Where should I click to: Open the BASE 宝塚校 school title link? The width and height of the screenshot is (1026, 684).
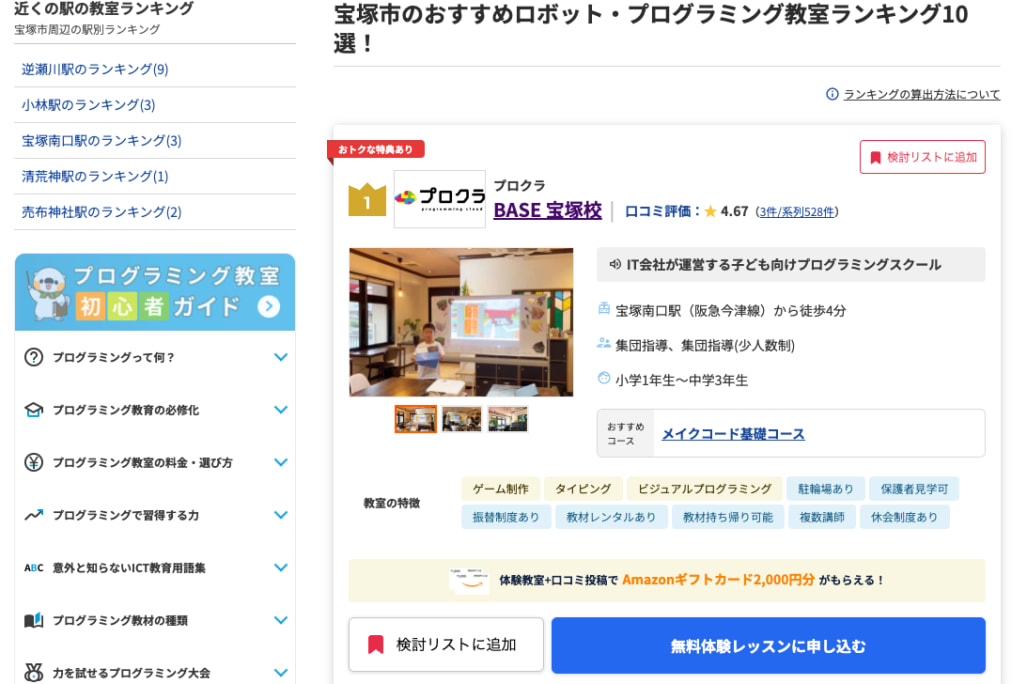[547, 211]
